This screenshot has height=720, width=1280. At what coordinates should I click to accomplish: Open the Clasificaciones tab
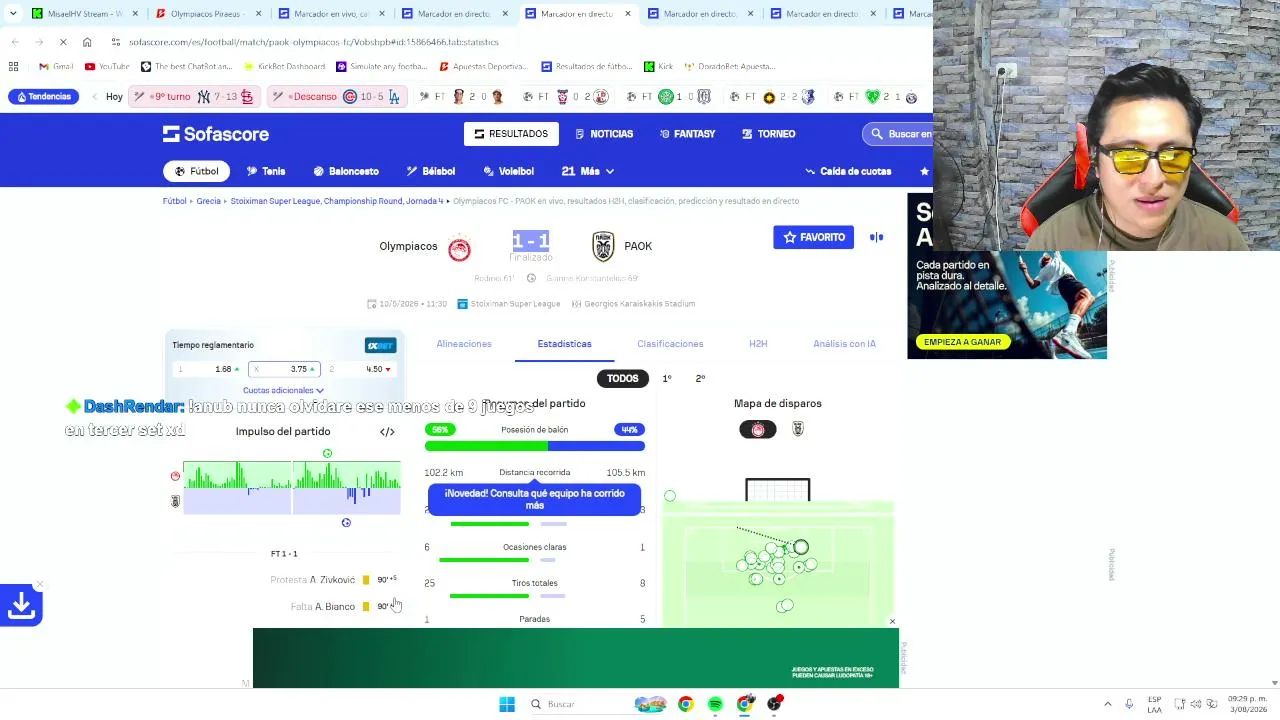[670, 344]
